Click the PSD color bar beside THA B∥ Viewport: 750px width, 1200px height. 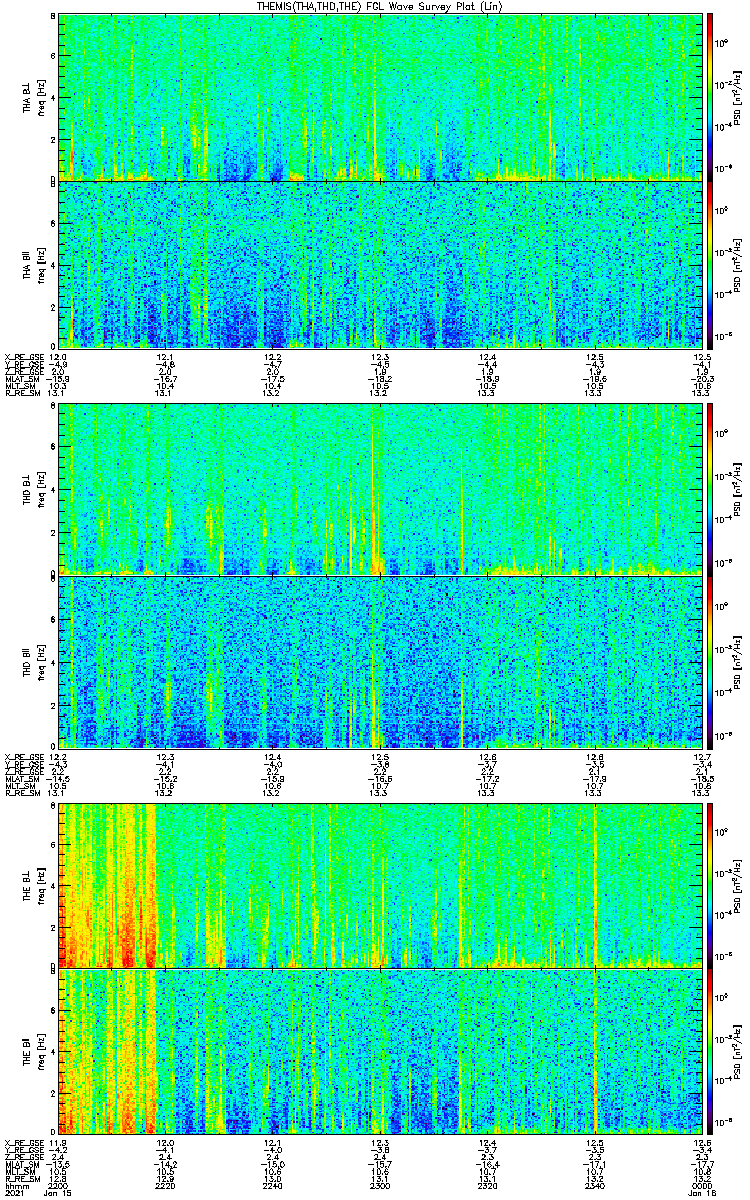tap(710, 265)
